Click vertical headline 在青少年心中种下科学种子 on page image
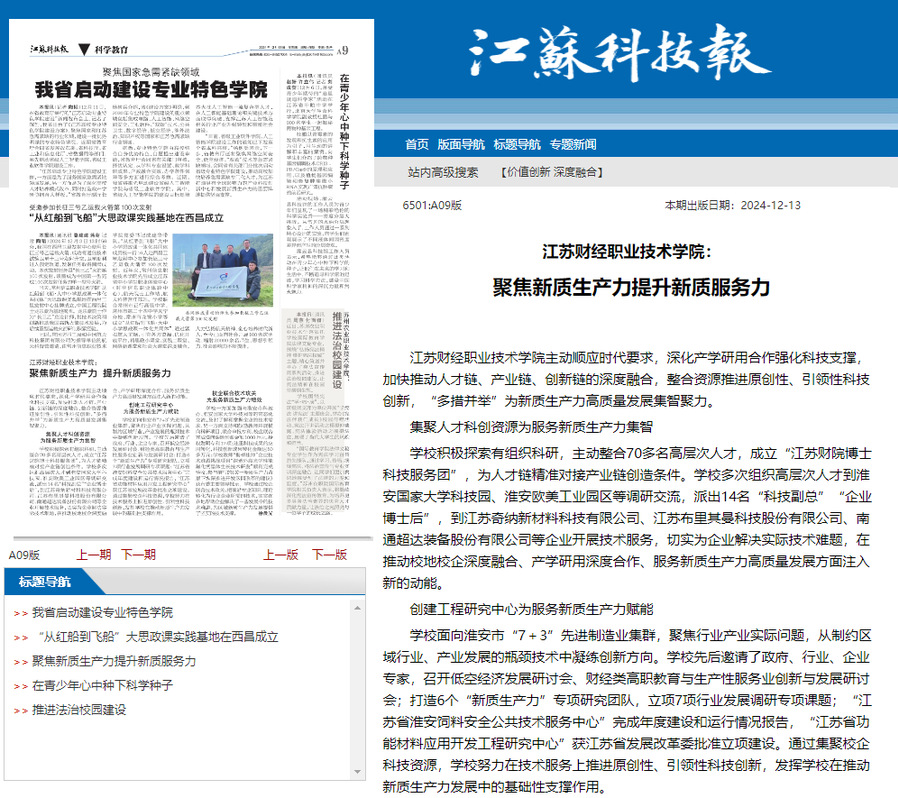This screenshot has height=798, width=898. 344,132
